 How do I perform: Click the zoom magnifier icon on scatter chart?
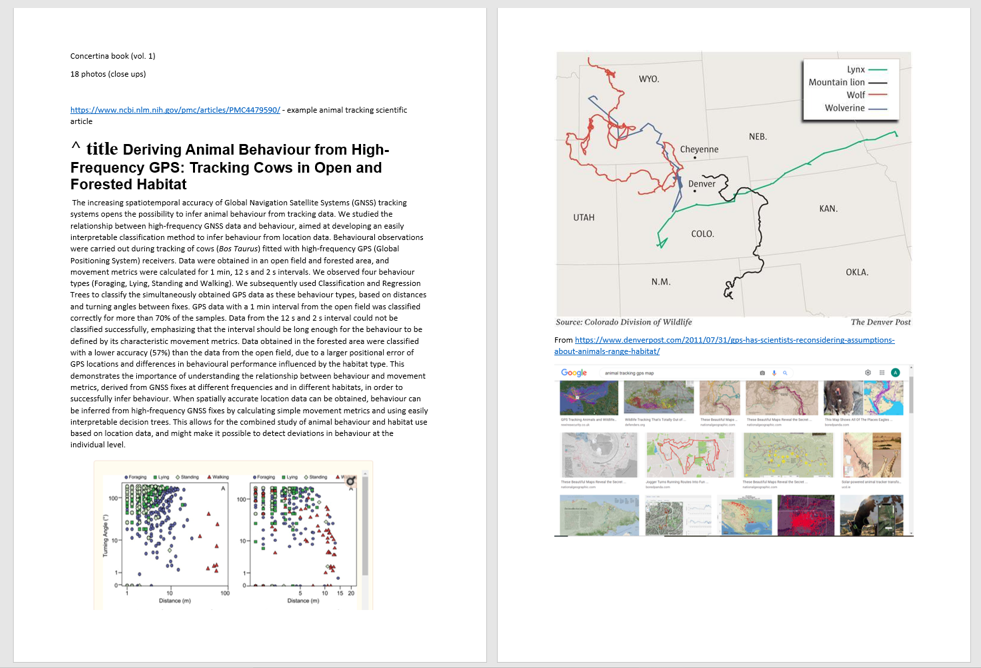tap(351, 481)
